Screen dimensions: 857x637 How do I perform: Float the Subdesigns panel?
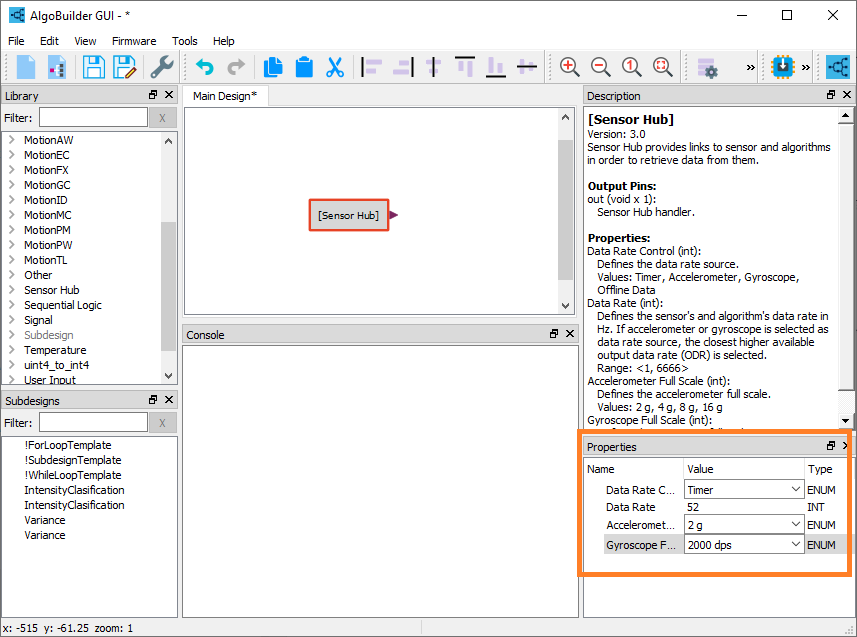pyautogui.click(x=153, y=400)
